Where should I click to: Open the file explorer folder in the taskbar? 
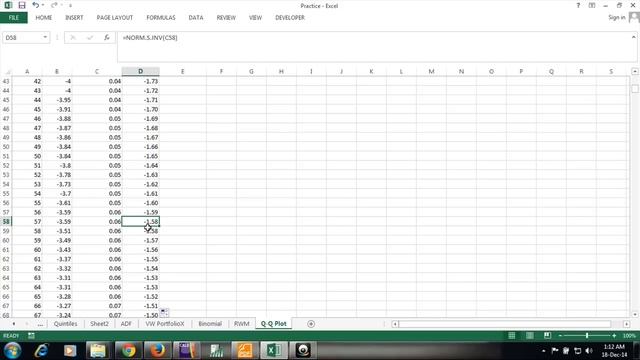[x=98, y=350]
